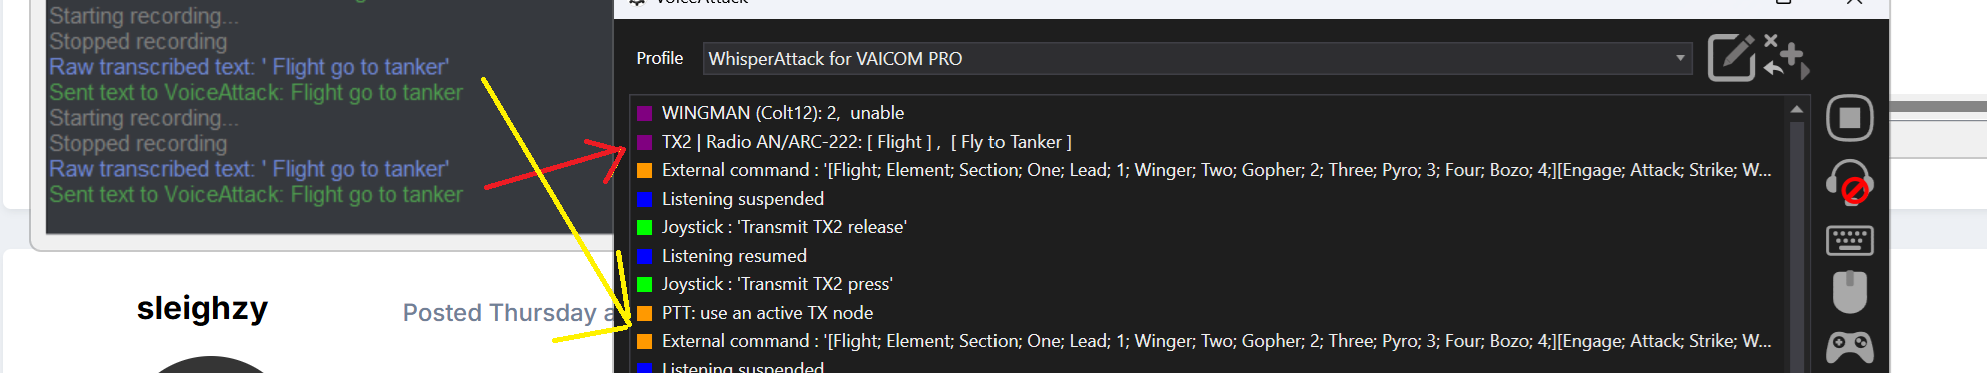This screenshot has width=1987, height=373.
Task: Toggle keyboard shortcuts with keyboard icon
Action: (x=1850, y=240)
